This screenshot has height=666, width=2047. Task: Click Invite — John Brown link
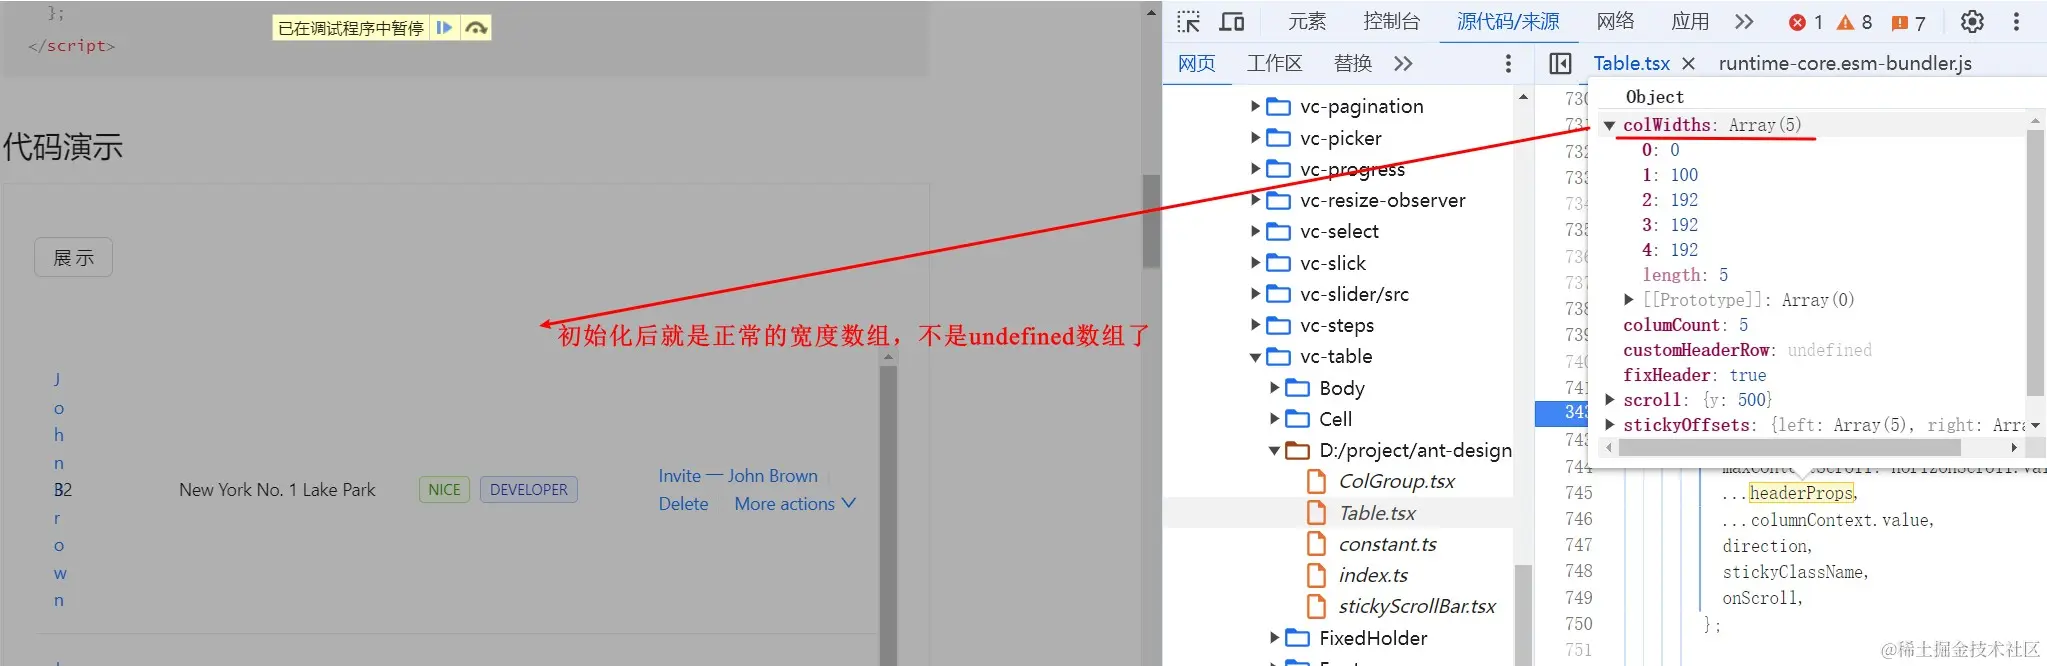pos(738,476)
